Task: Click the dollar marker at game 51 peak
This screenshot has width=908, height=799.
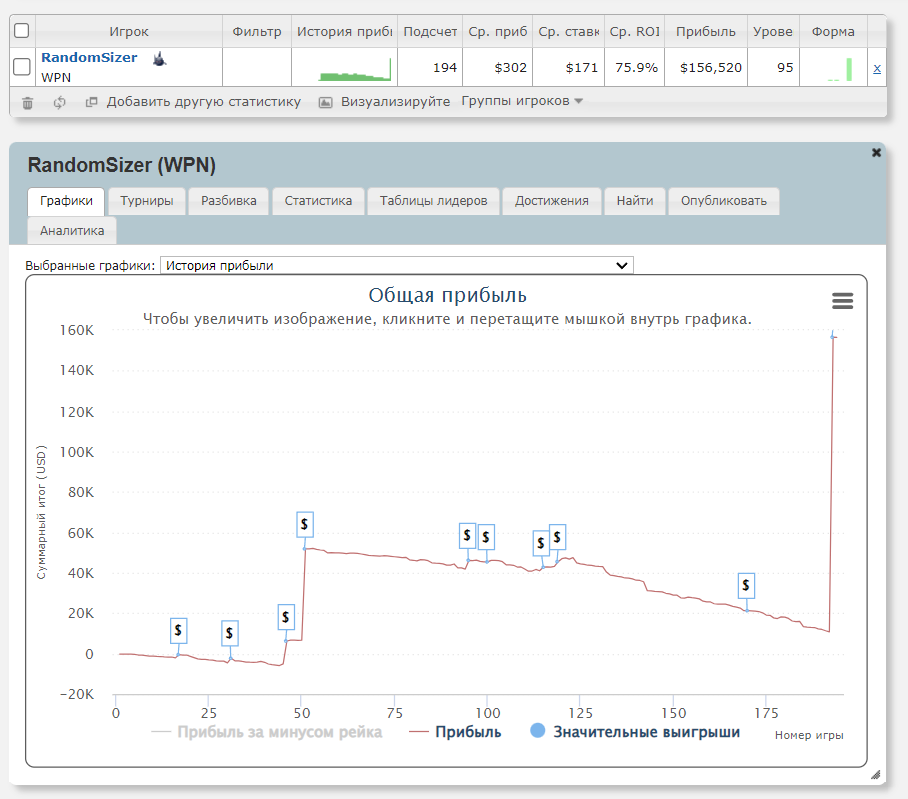Action: pyautogui.click(x=306, y=523)
